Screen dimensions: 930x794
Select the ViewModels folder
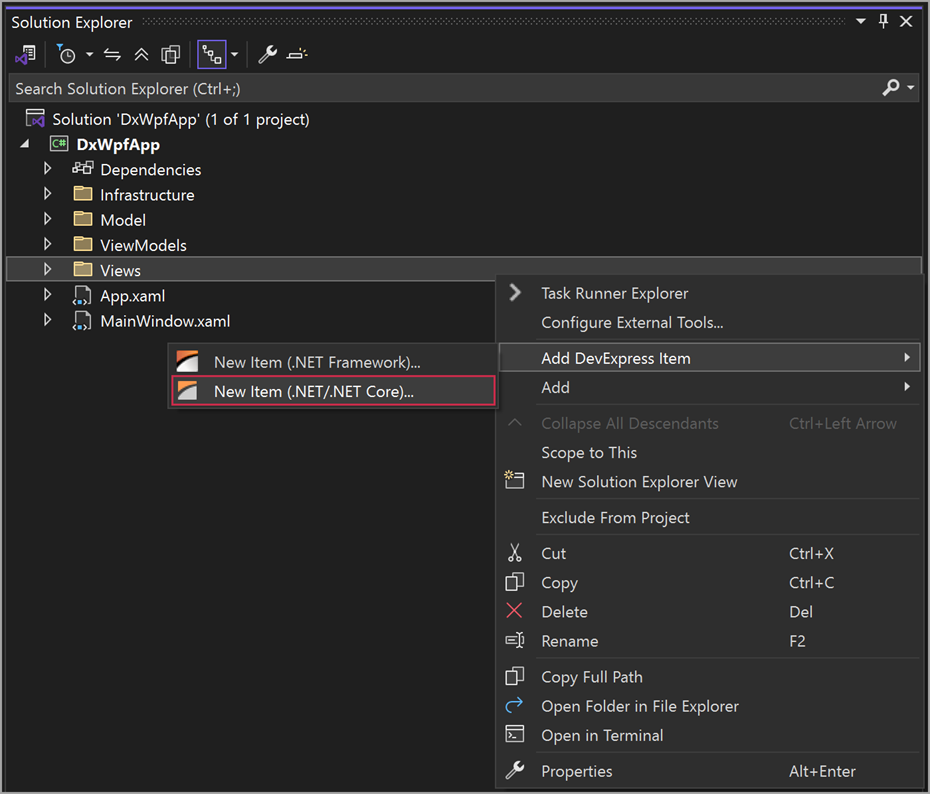[x=143, y=245]
